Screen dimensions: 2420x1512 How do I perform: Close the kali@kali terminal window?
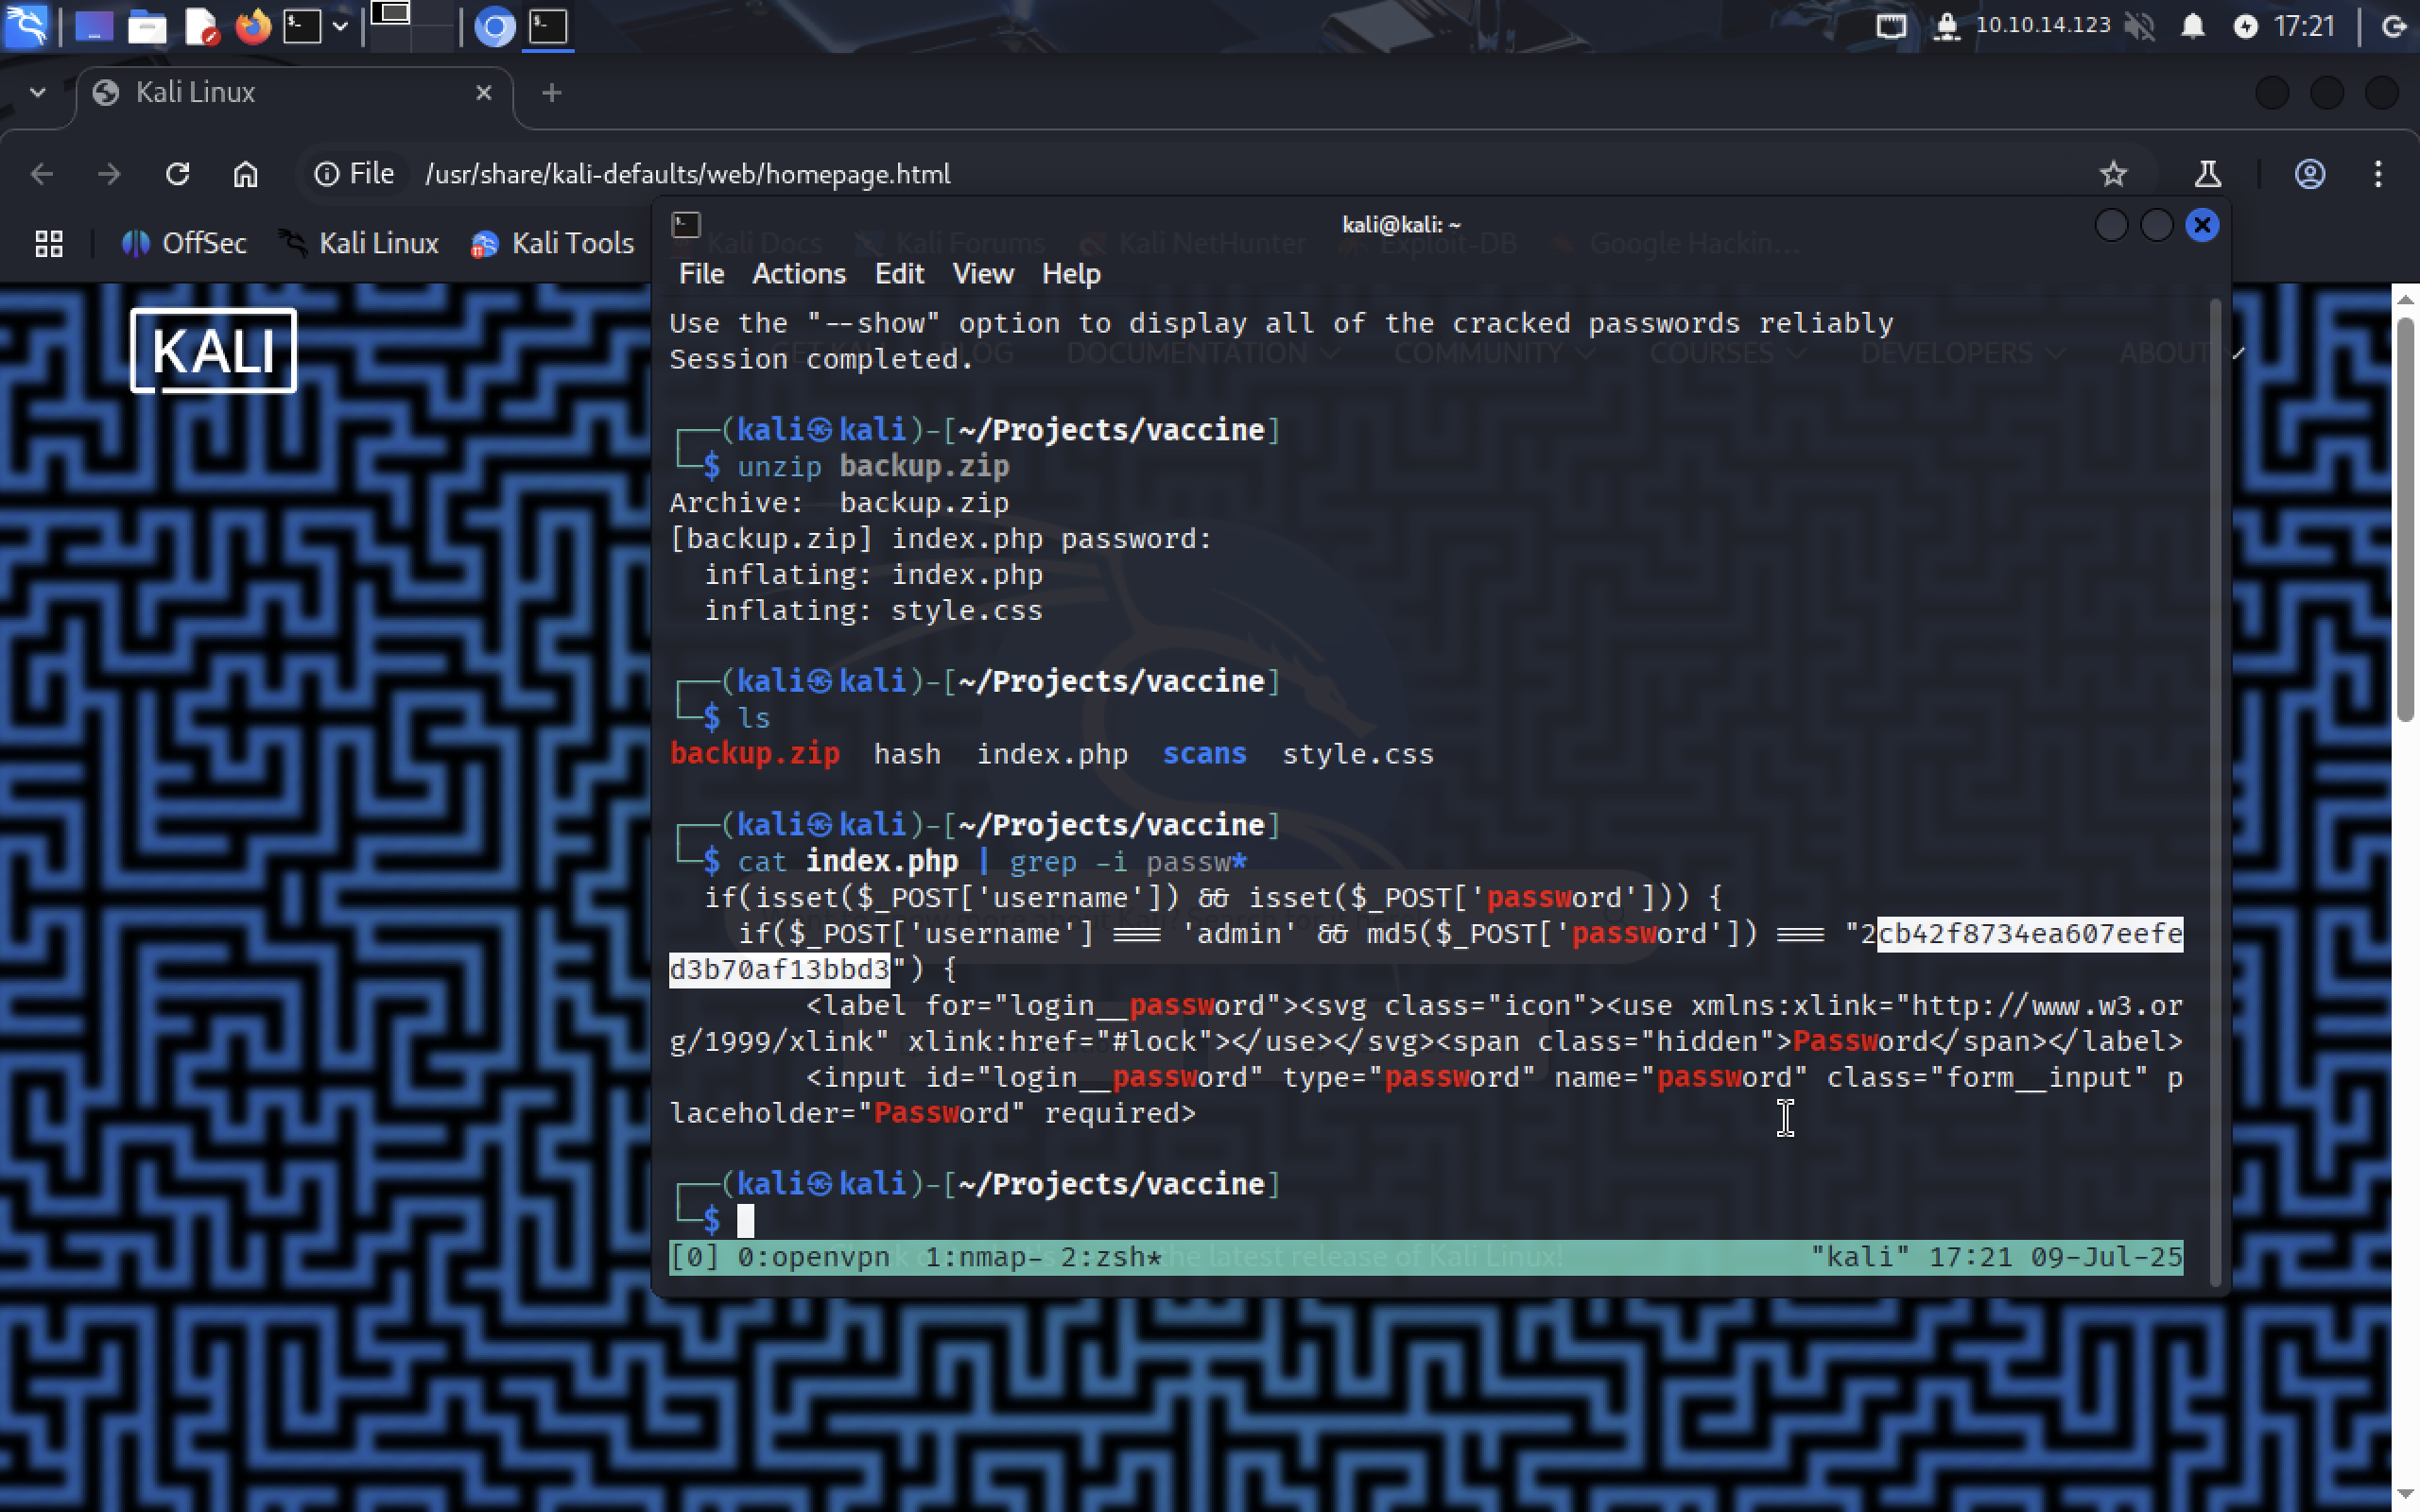click(2202, 225)
